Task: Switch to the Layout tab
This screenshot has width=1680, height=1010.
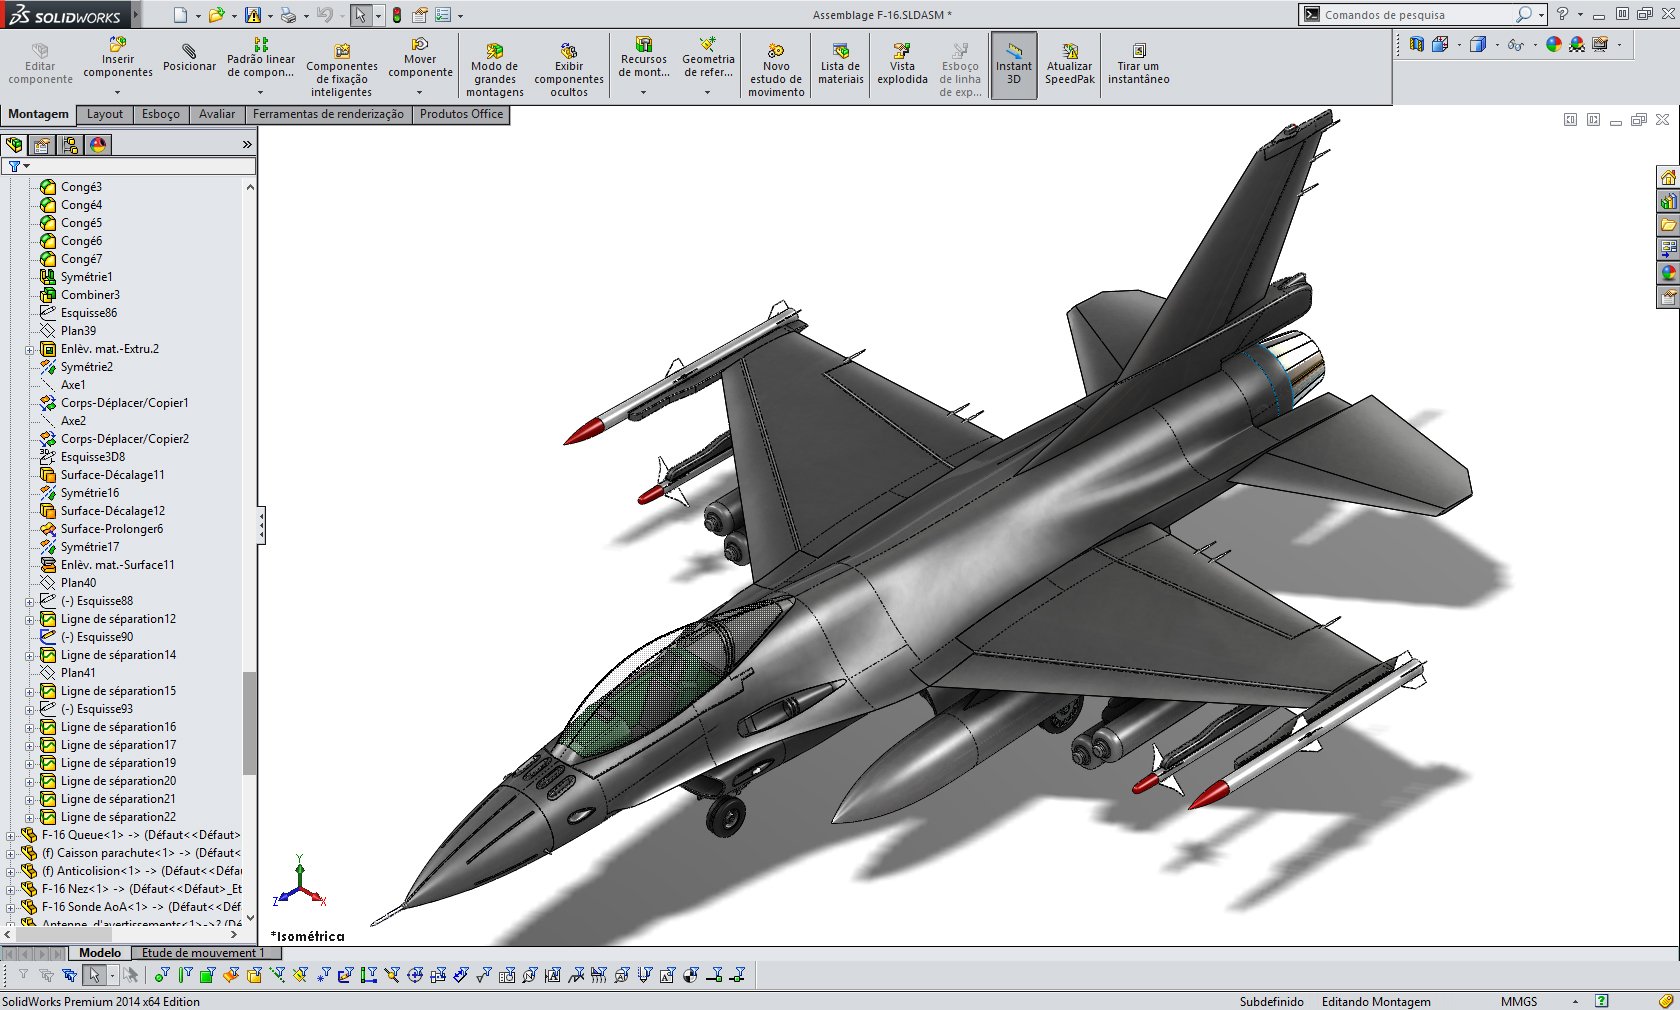Action: coord(105,114)
